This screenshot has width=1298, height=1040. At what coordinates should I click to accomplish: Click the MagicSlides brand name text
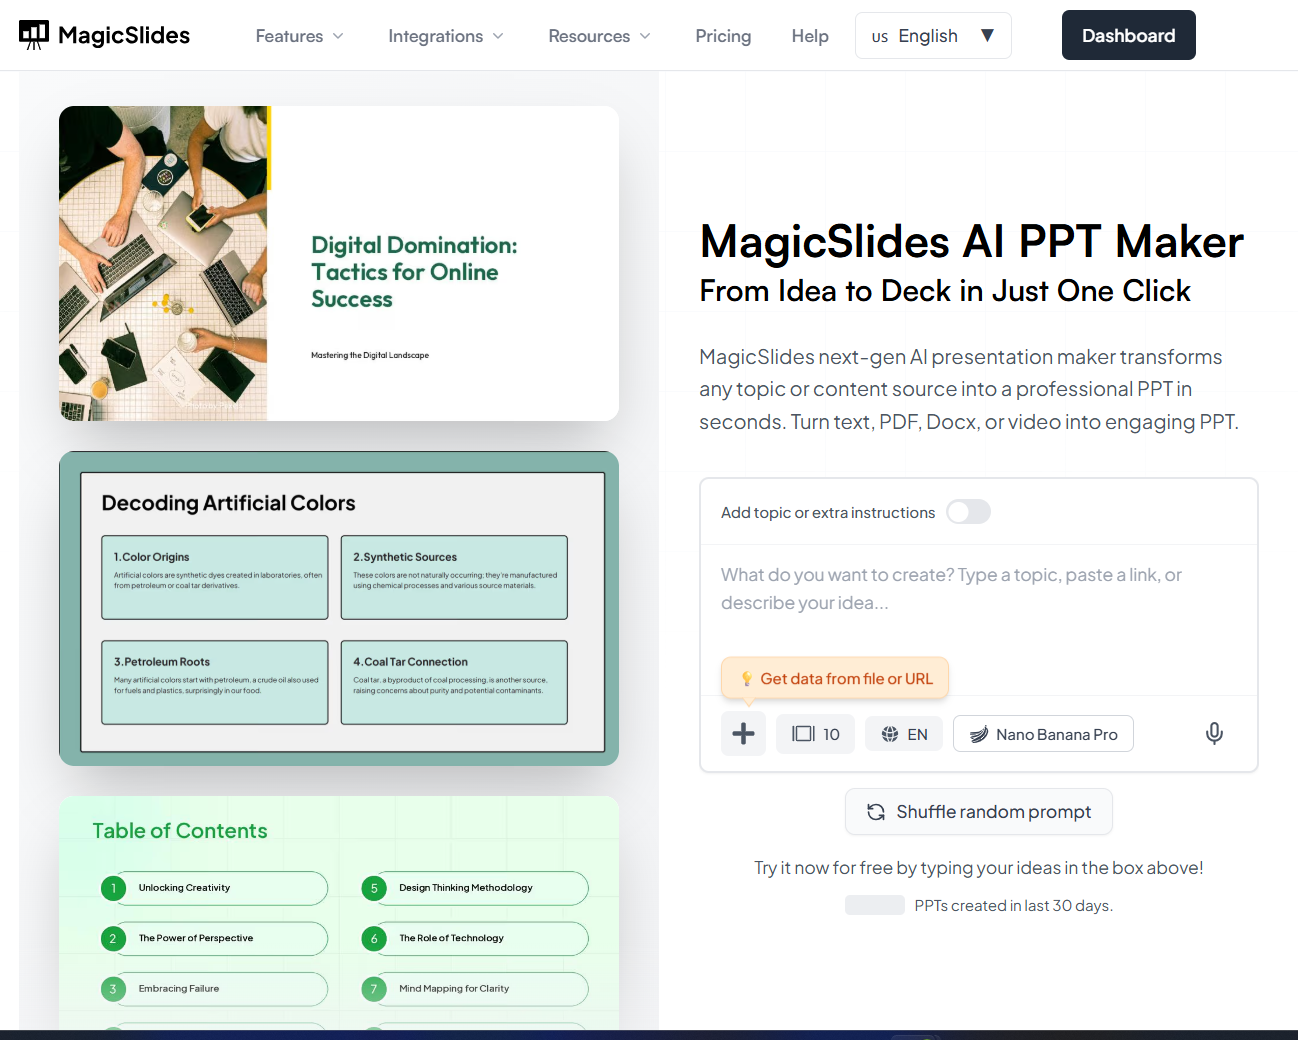(124, 35)
